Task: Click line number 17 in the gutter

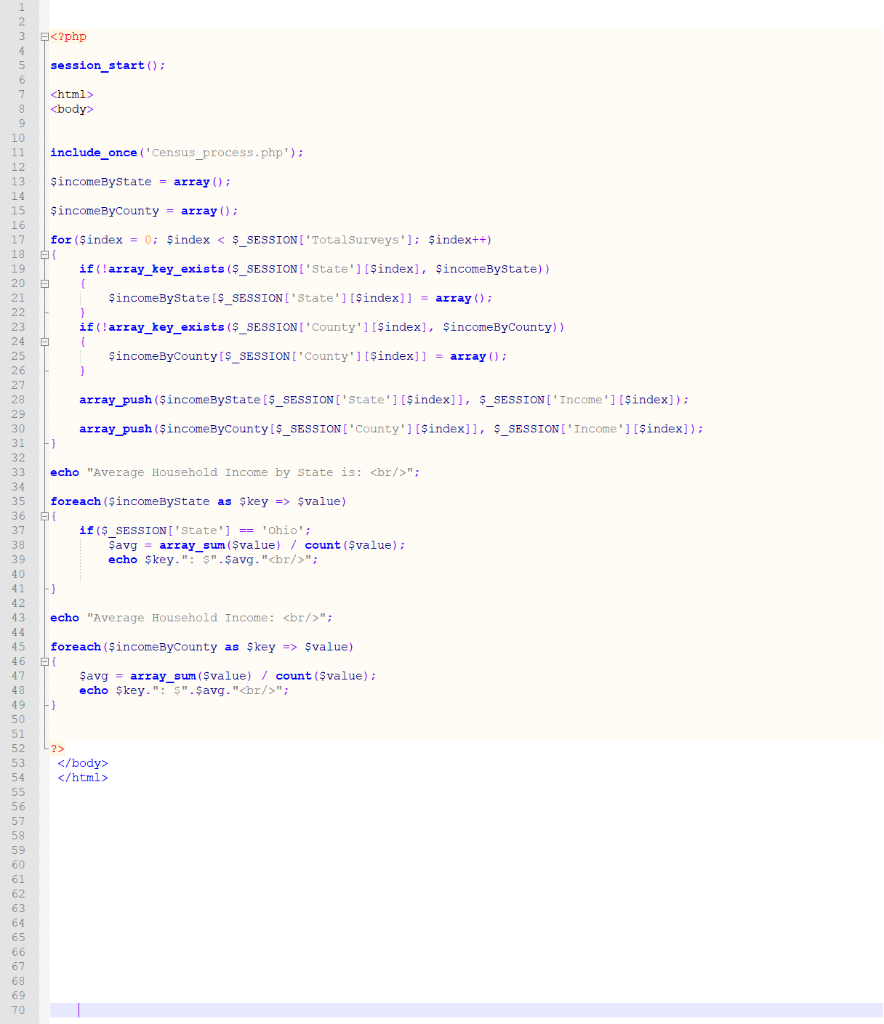Action: click(18, 239)
